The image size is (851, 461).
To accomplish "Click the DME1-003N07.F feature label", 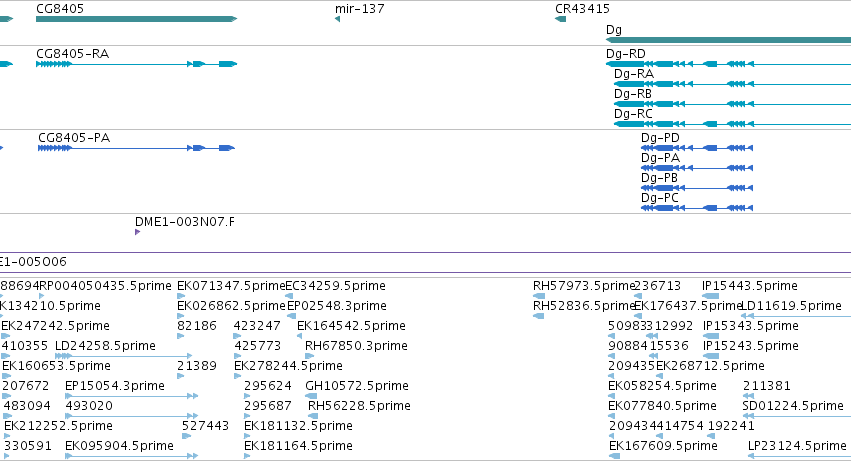I will tap(185, 222).
